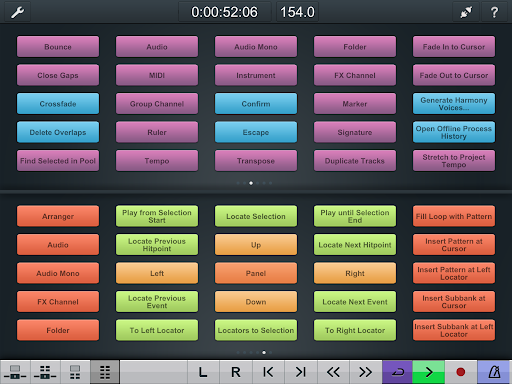The width and height of the screenshot is (512, 384).
Task: Select the mixer-only view layout icon
Action: point(15,372)
